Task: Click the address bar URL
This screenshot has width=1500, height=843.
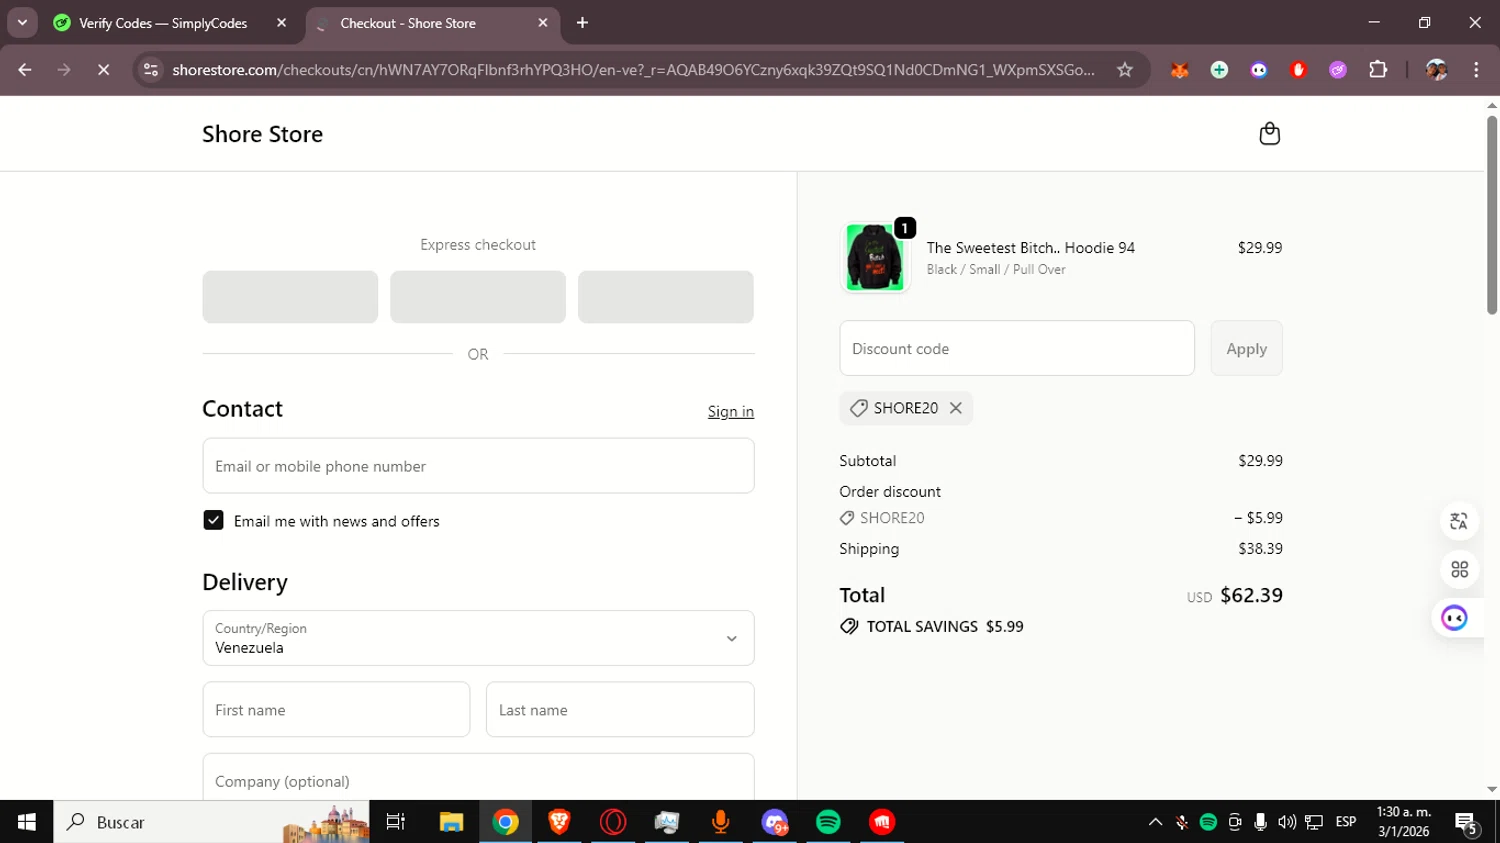Action: point(633,70)
